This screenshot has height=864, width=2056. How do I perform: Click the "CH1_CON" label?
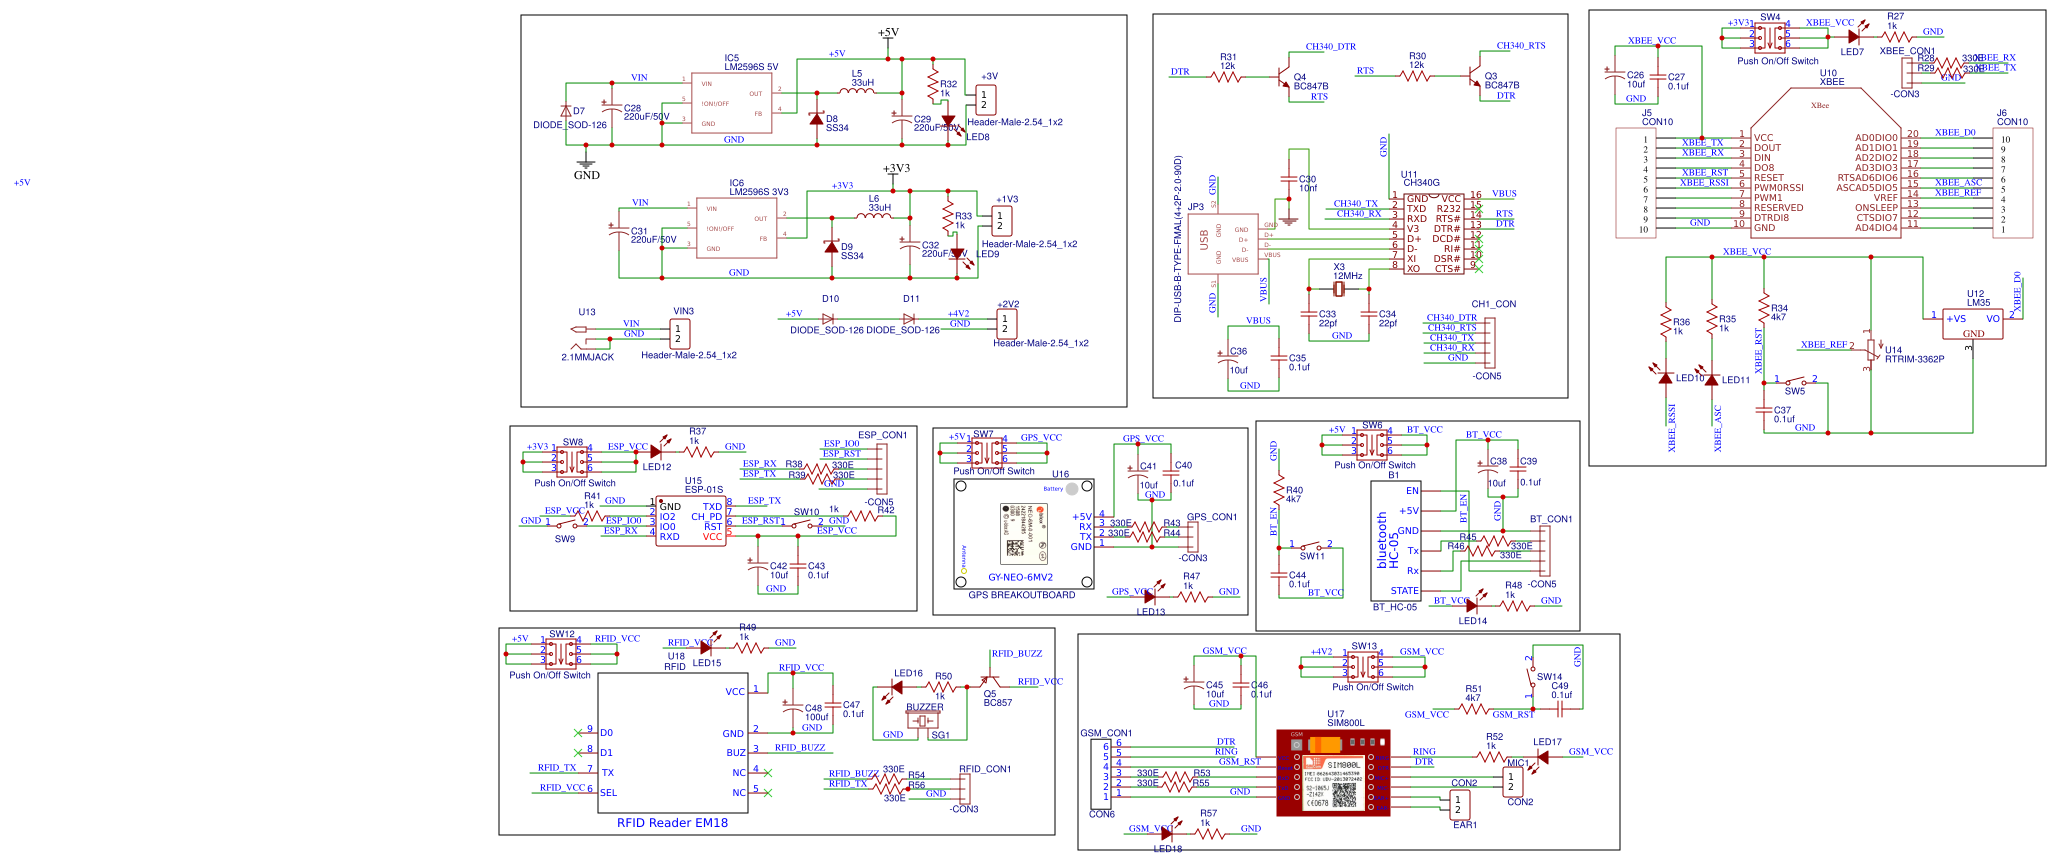coord(1493,304)
